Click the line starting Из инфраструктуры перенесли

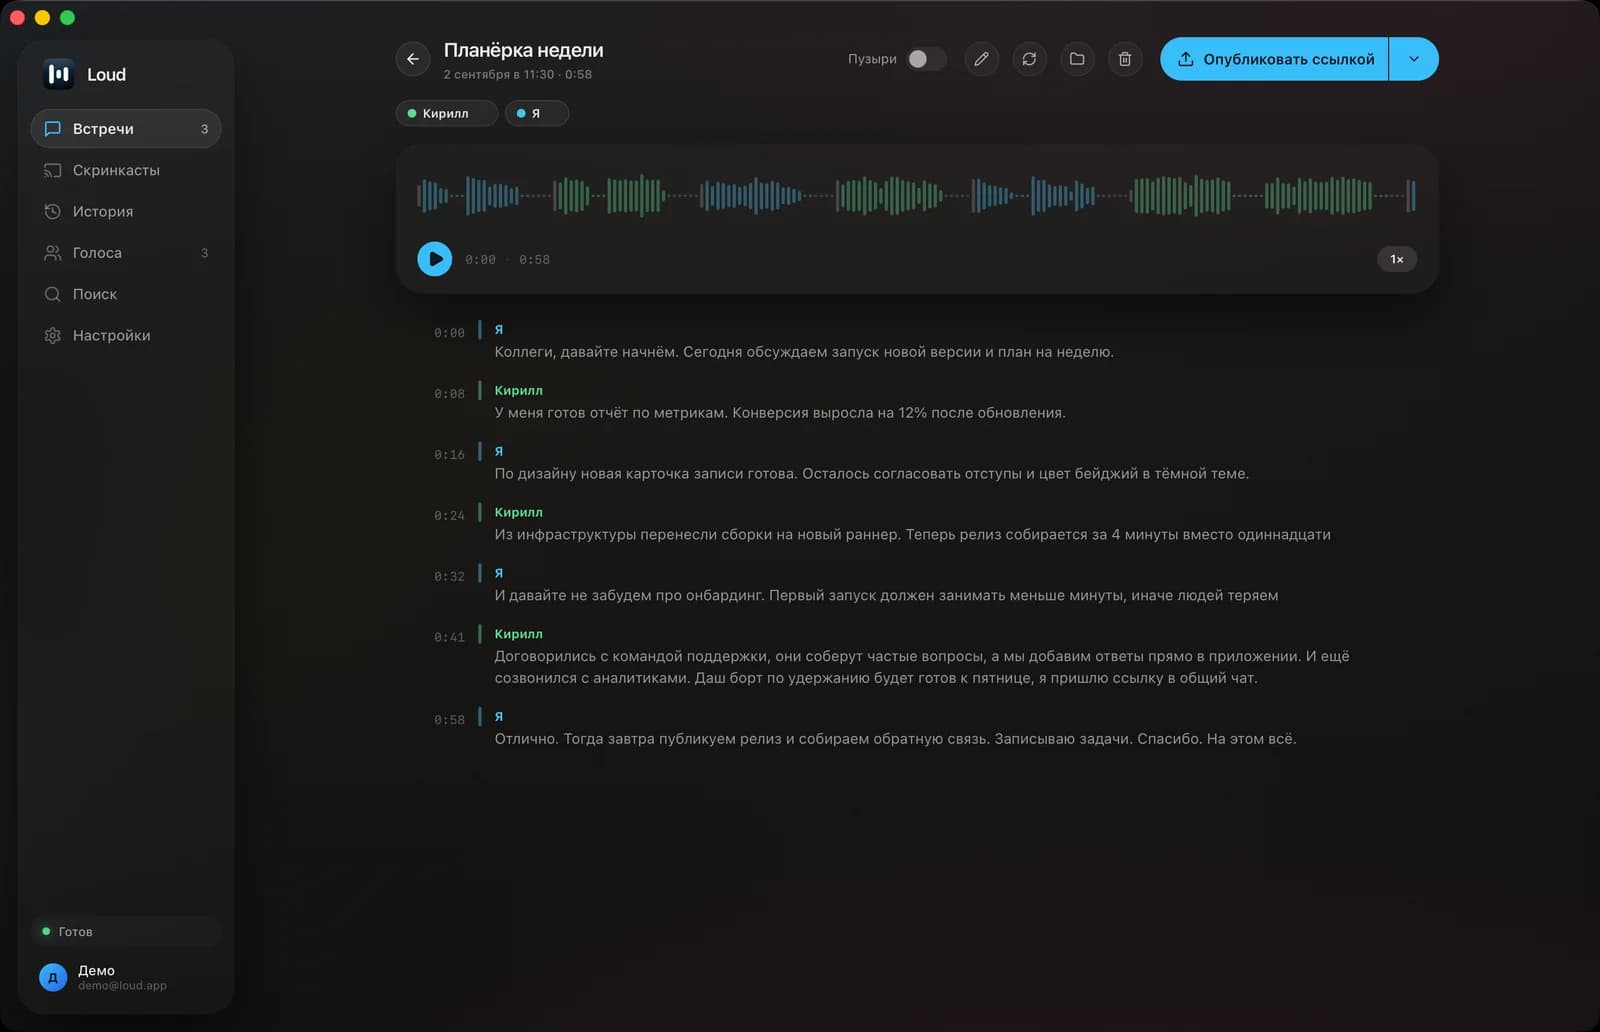coord(912,535)
